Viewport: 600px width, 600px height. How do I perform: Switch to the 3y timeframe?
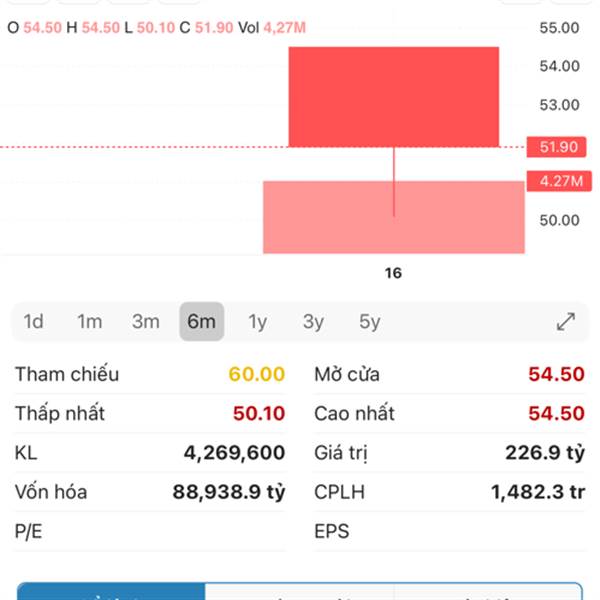pos(314,322)
